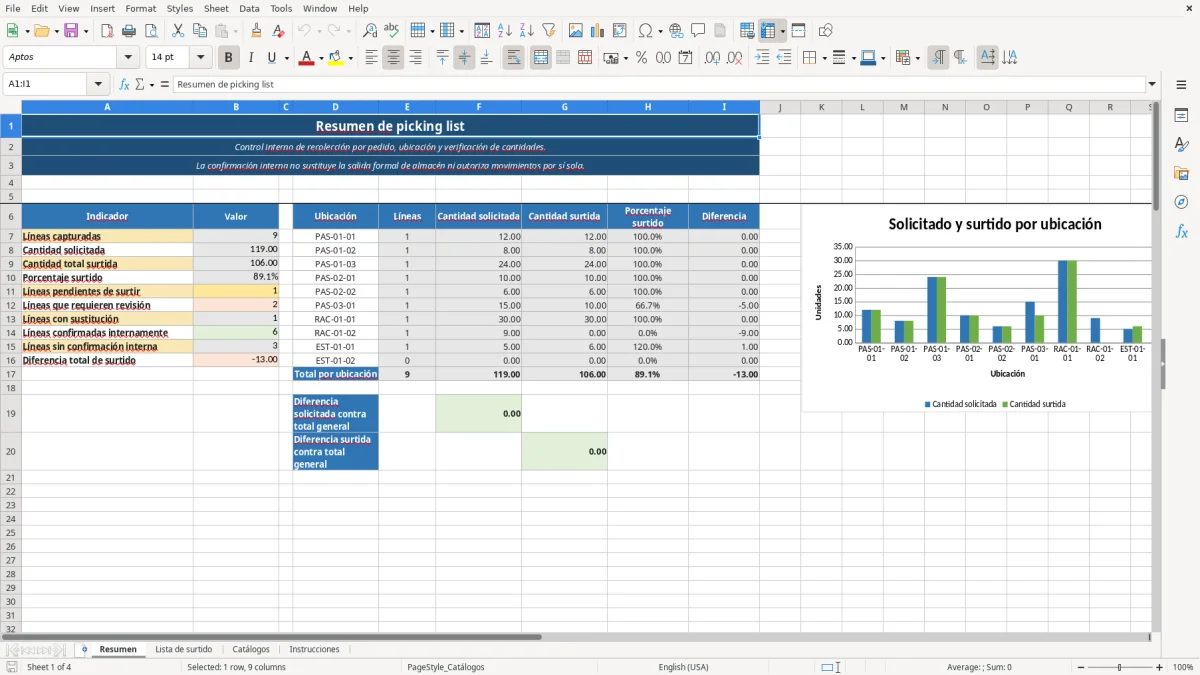Viewport: 1200px width, 675px height.
Task: Click the Copy icon
Action: 200,31
